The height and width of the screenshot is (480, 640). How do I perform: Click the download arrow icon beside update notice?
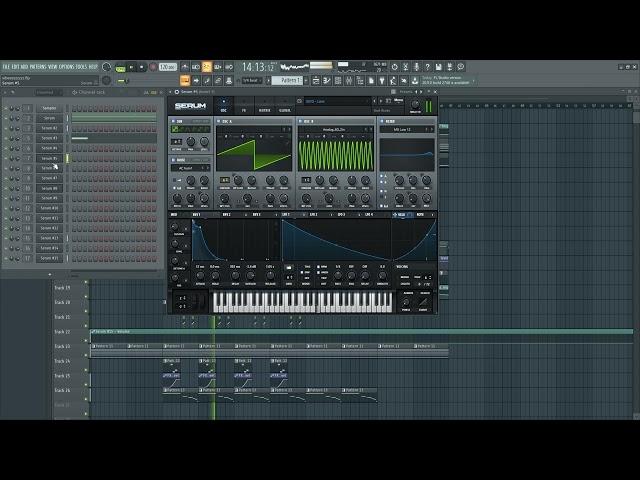415,80
